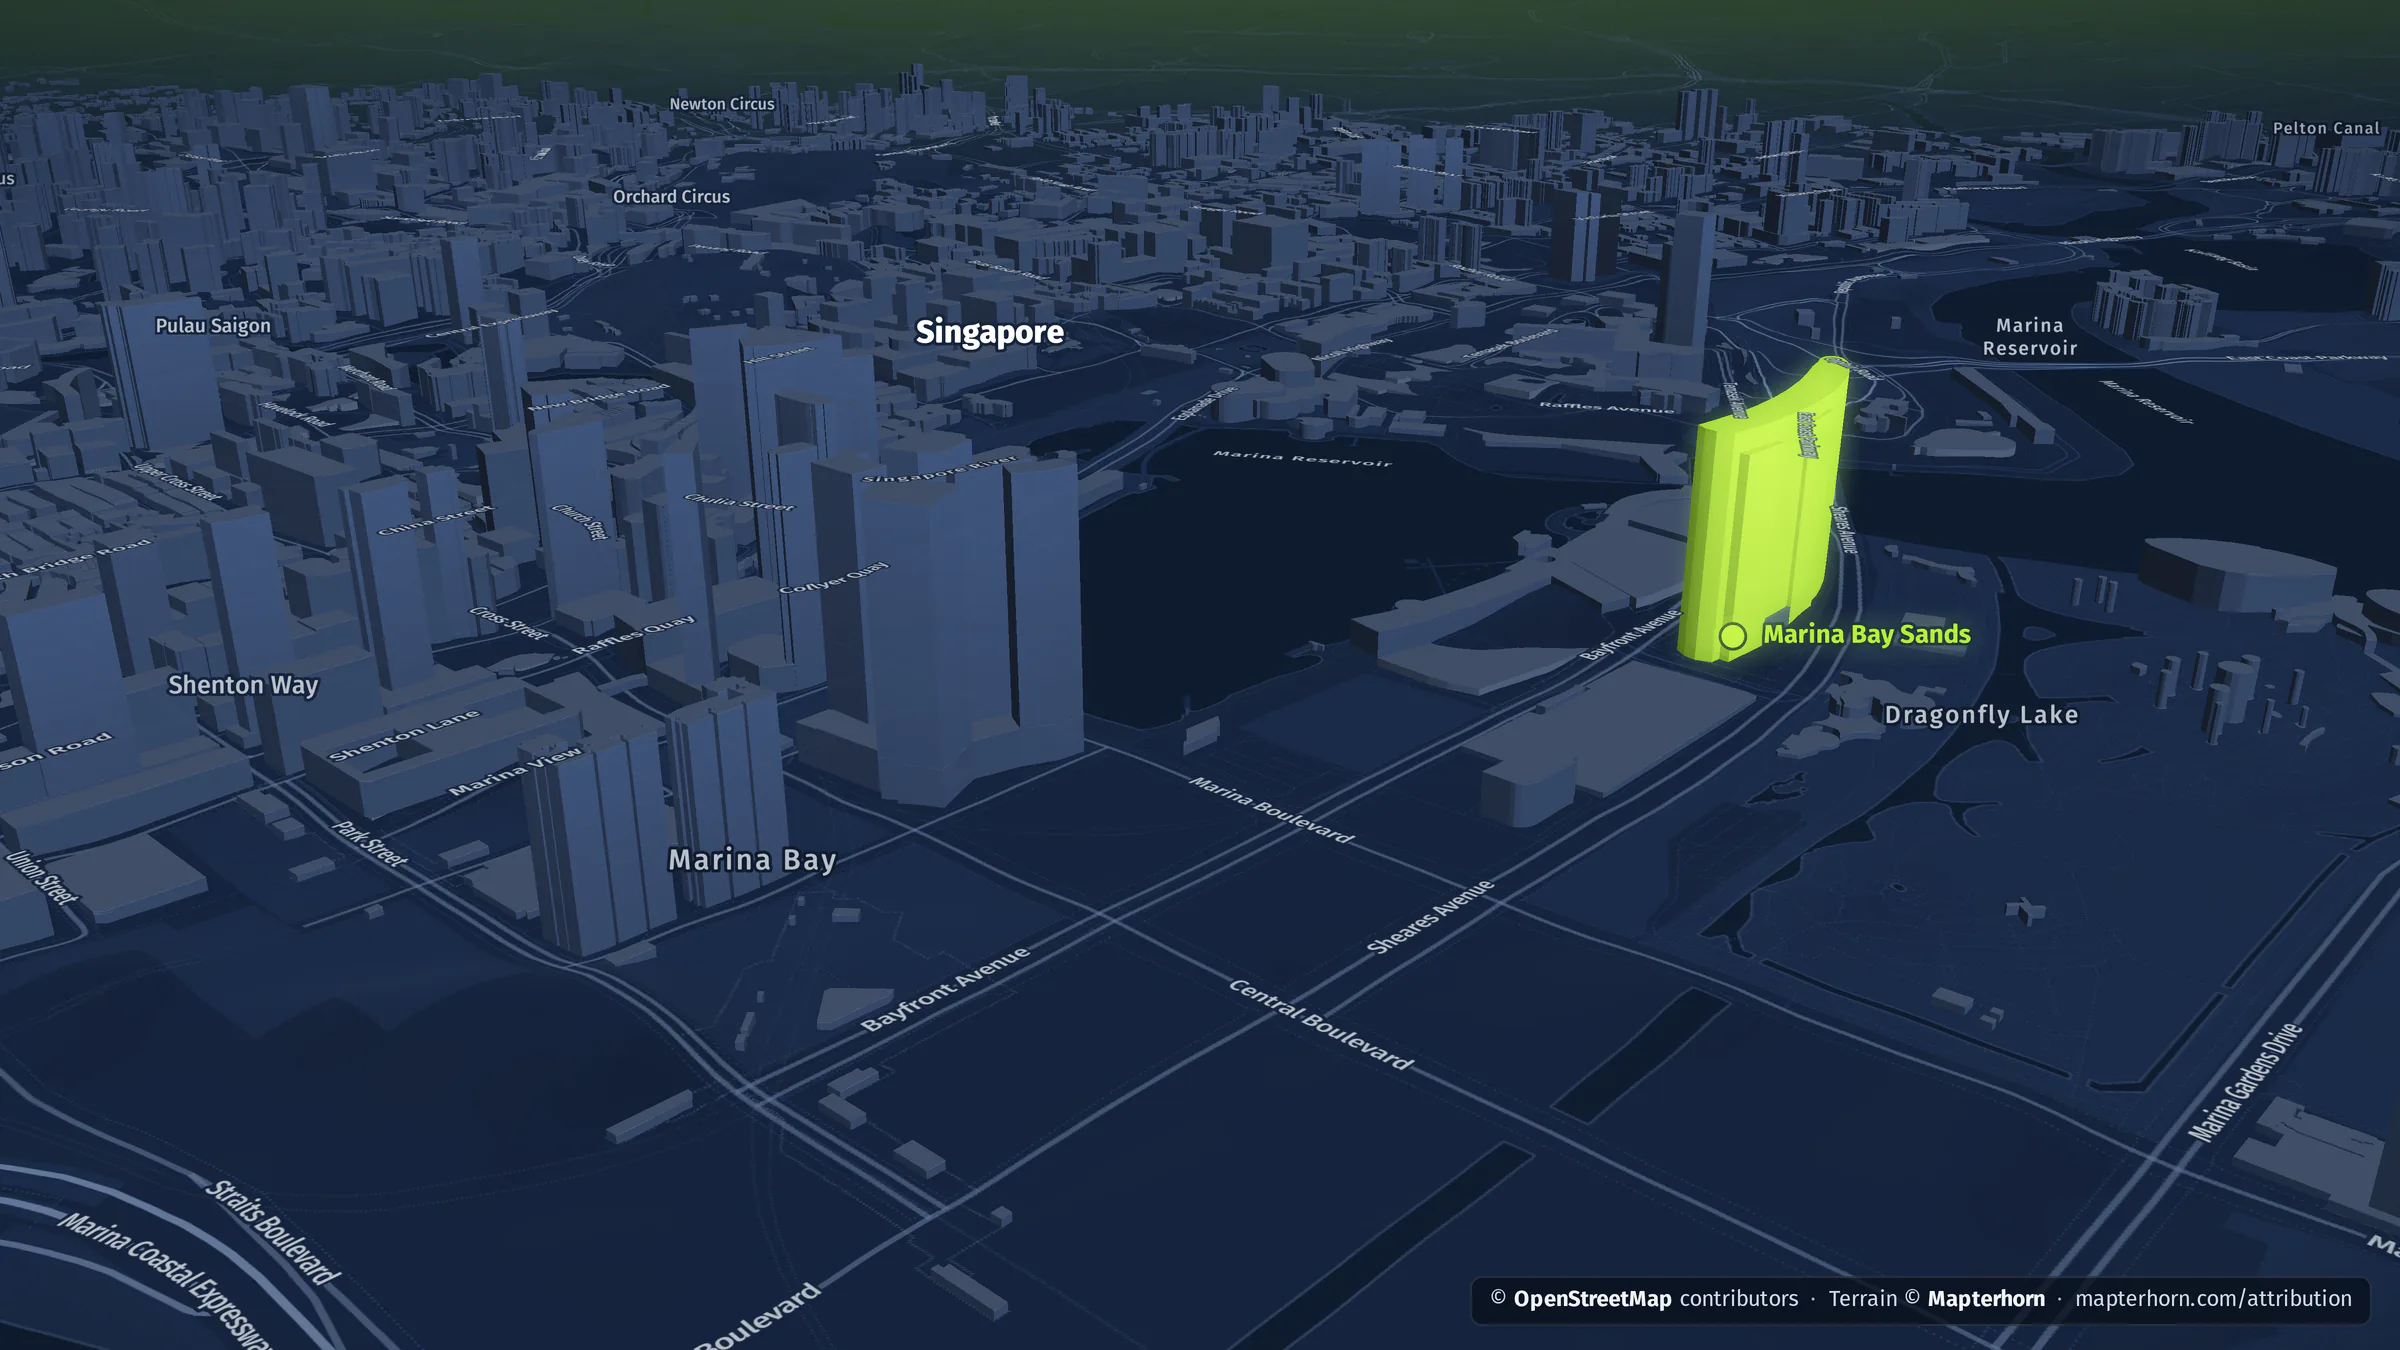The height and width of the screenshot is (1350, 2400).
Task: Click the Marina Bay Sands label
Action: [x=1866, y=635]
